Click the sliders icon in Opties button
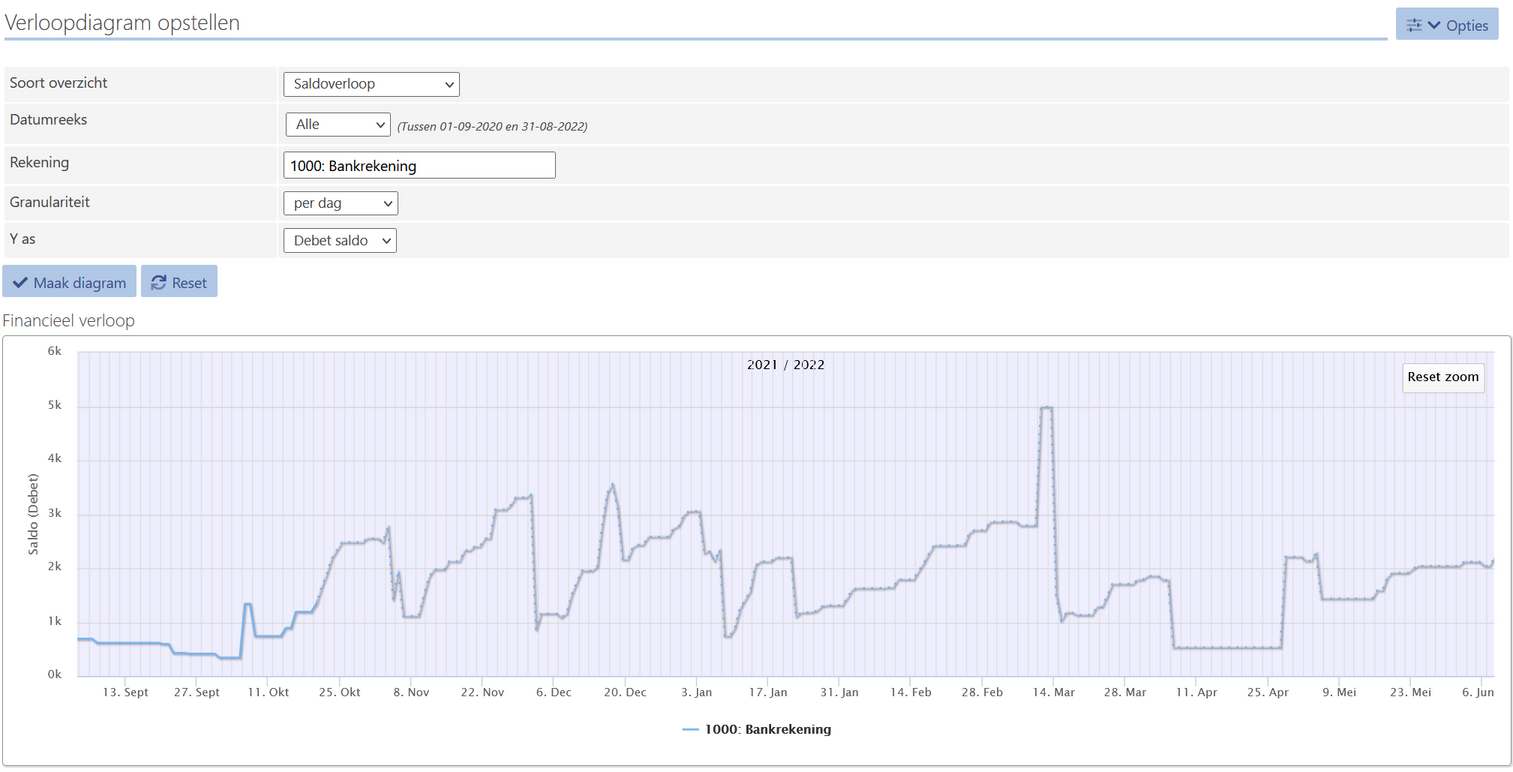Image resolution: width=1513 pixels, height=772 pixels. coord(1414,25)
